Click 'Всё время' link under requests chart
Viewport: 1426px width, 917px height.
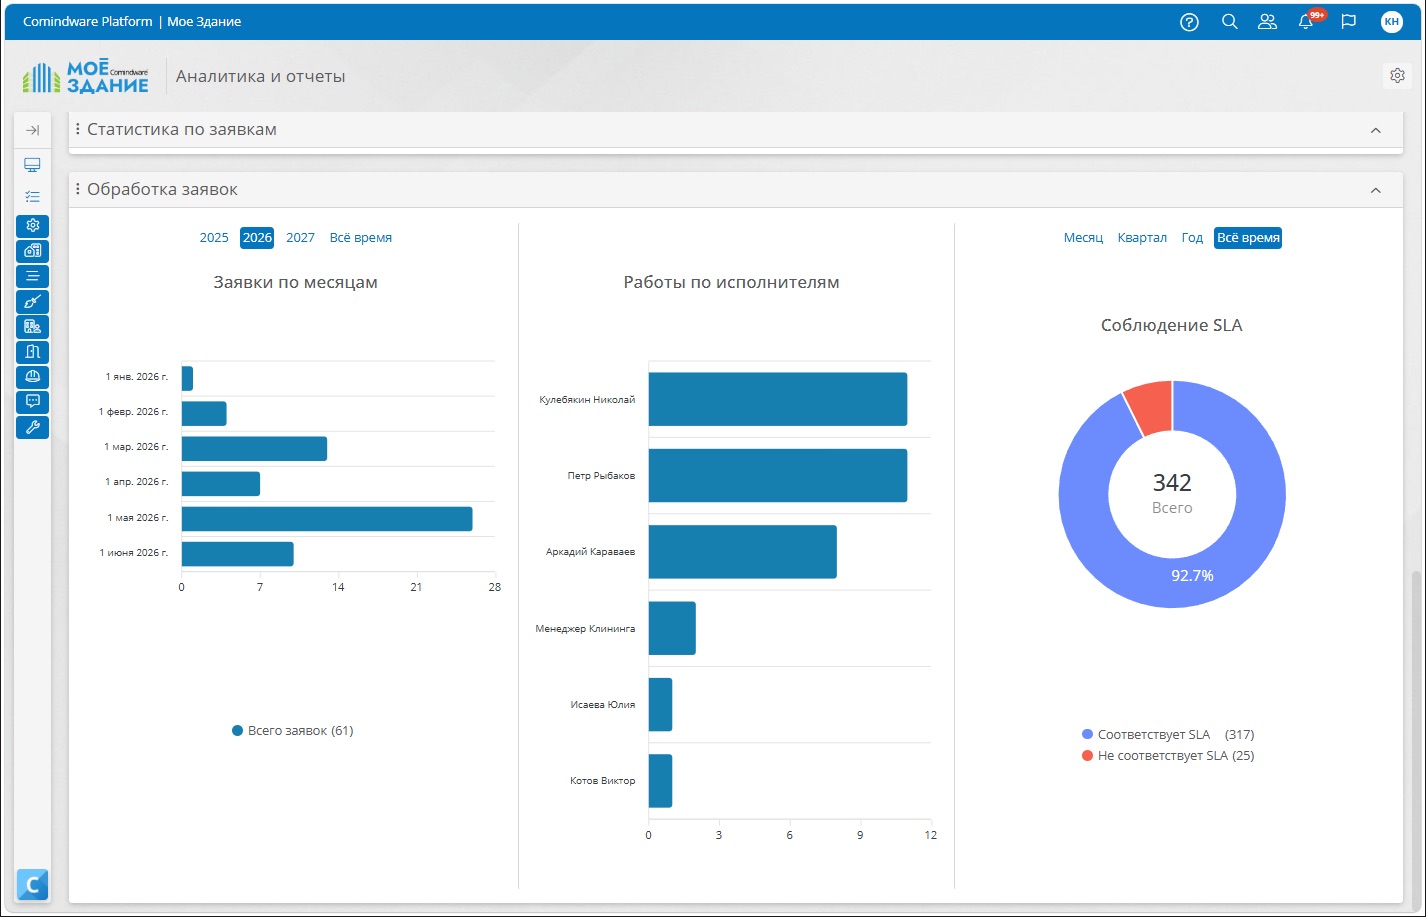pyautogui.click(x=361, y=238)
